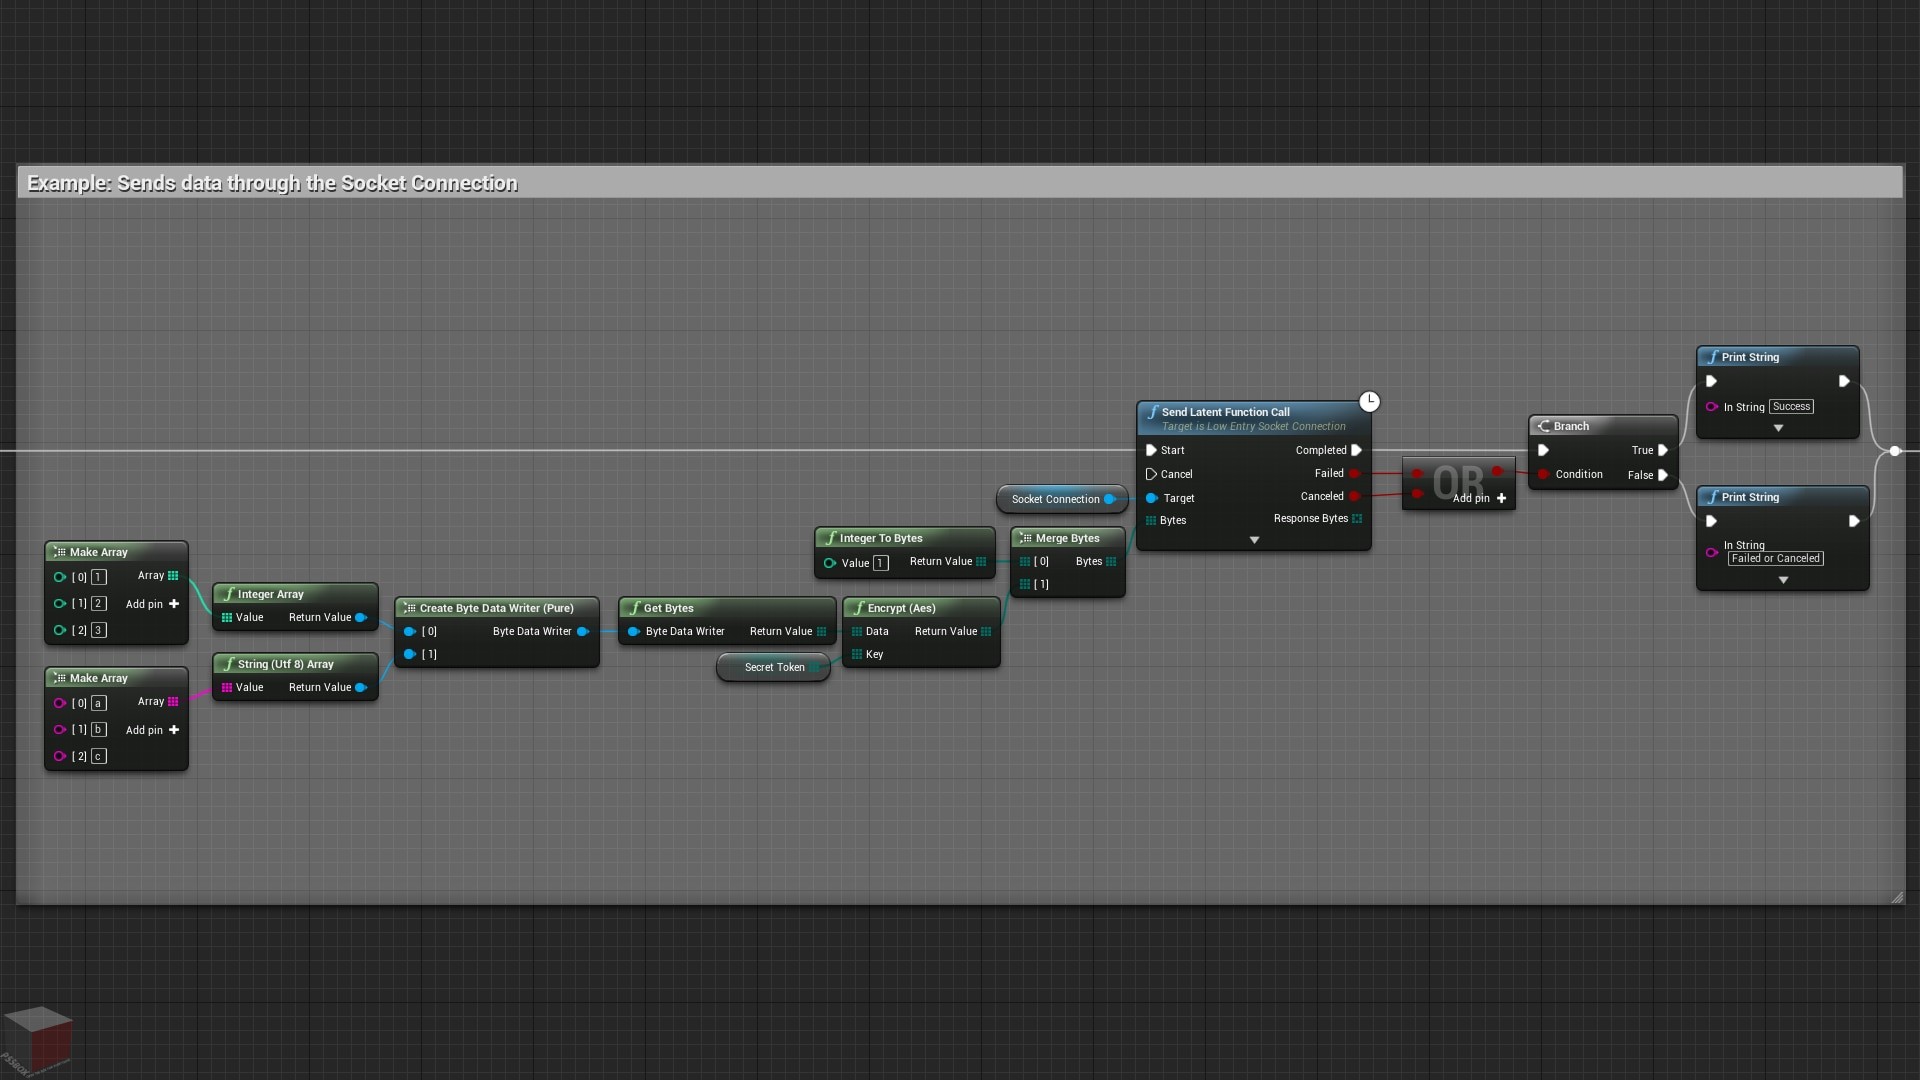Click the execution output pin on Success Print String
The width and height of the screenshot is (1920, 1080).
point(1844,381)
